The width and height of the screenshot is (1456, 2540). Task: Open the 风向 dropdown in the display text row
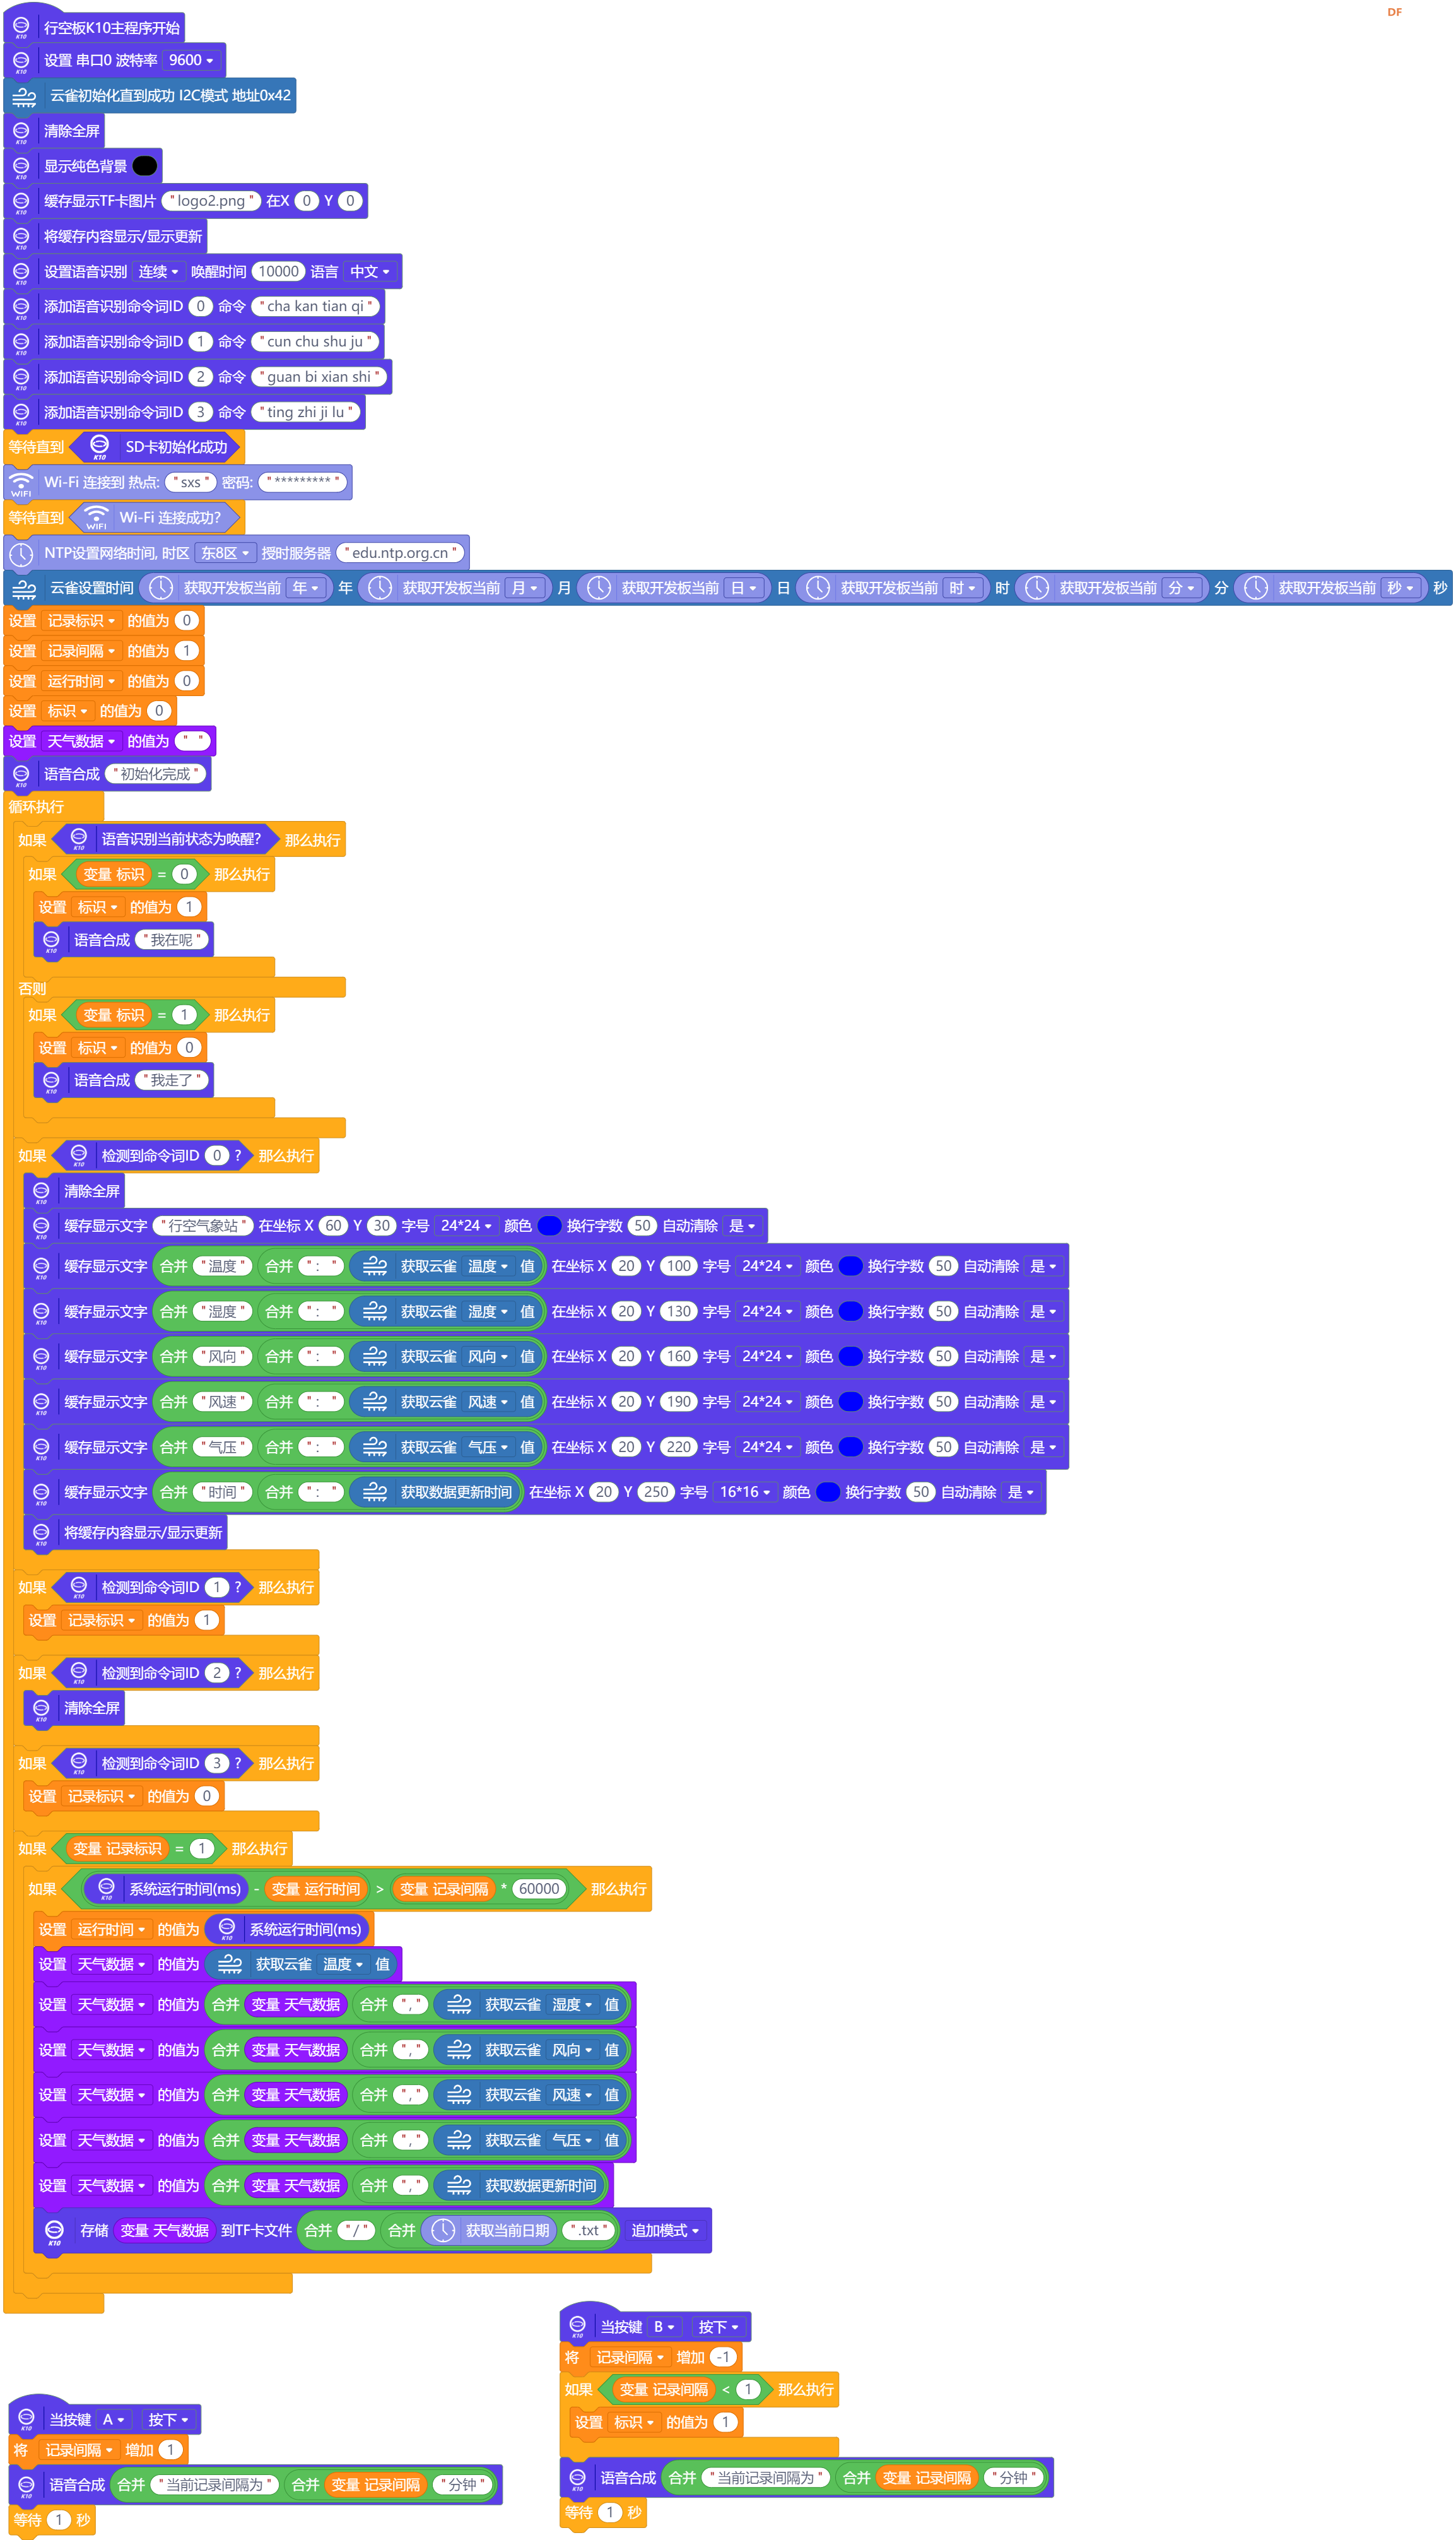click(488, 1357)
